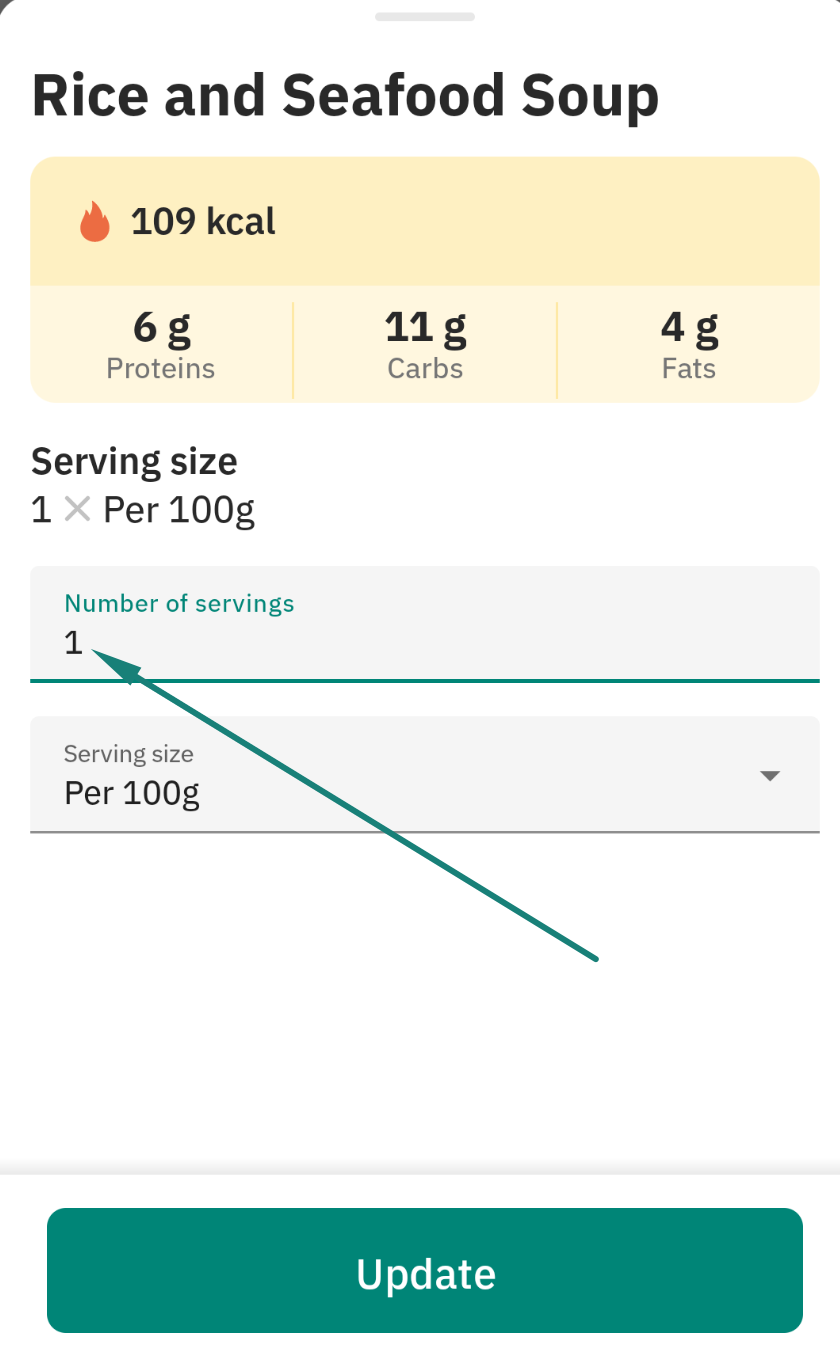Image resolution: width=840 pixels, height=1360 pixels.
Task: Click the multiplication symbol in serving summary
Action: coord(77,510)
